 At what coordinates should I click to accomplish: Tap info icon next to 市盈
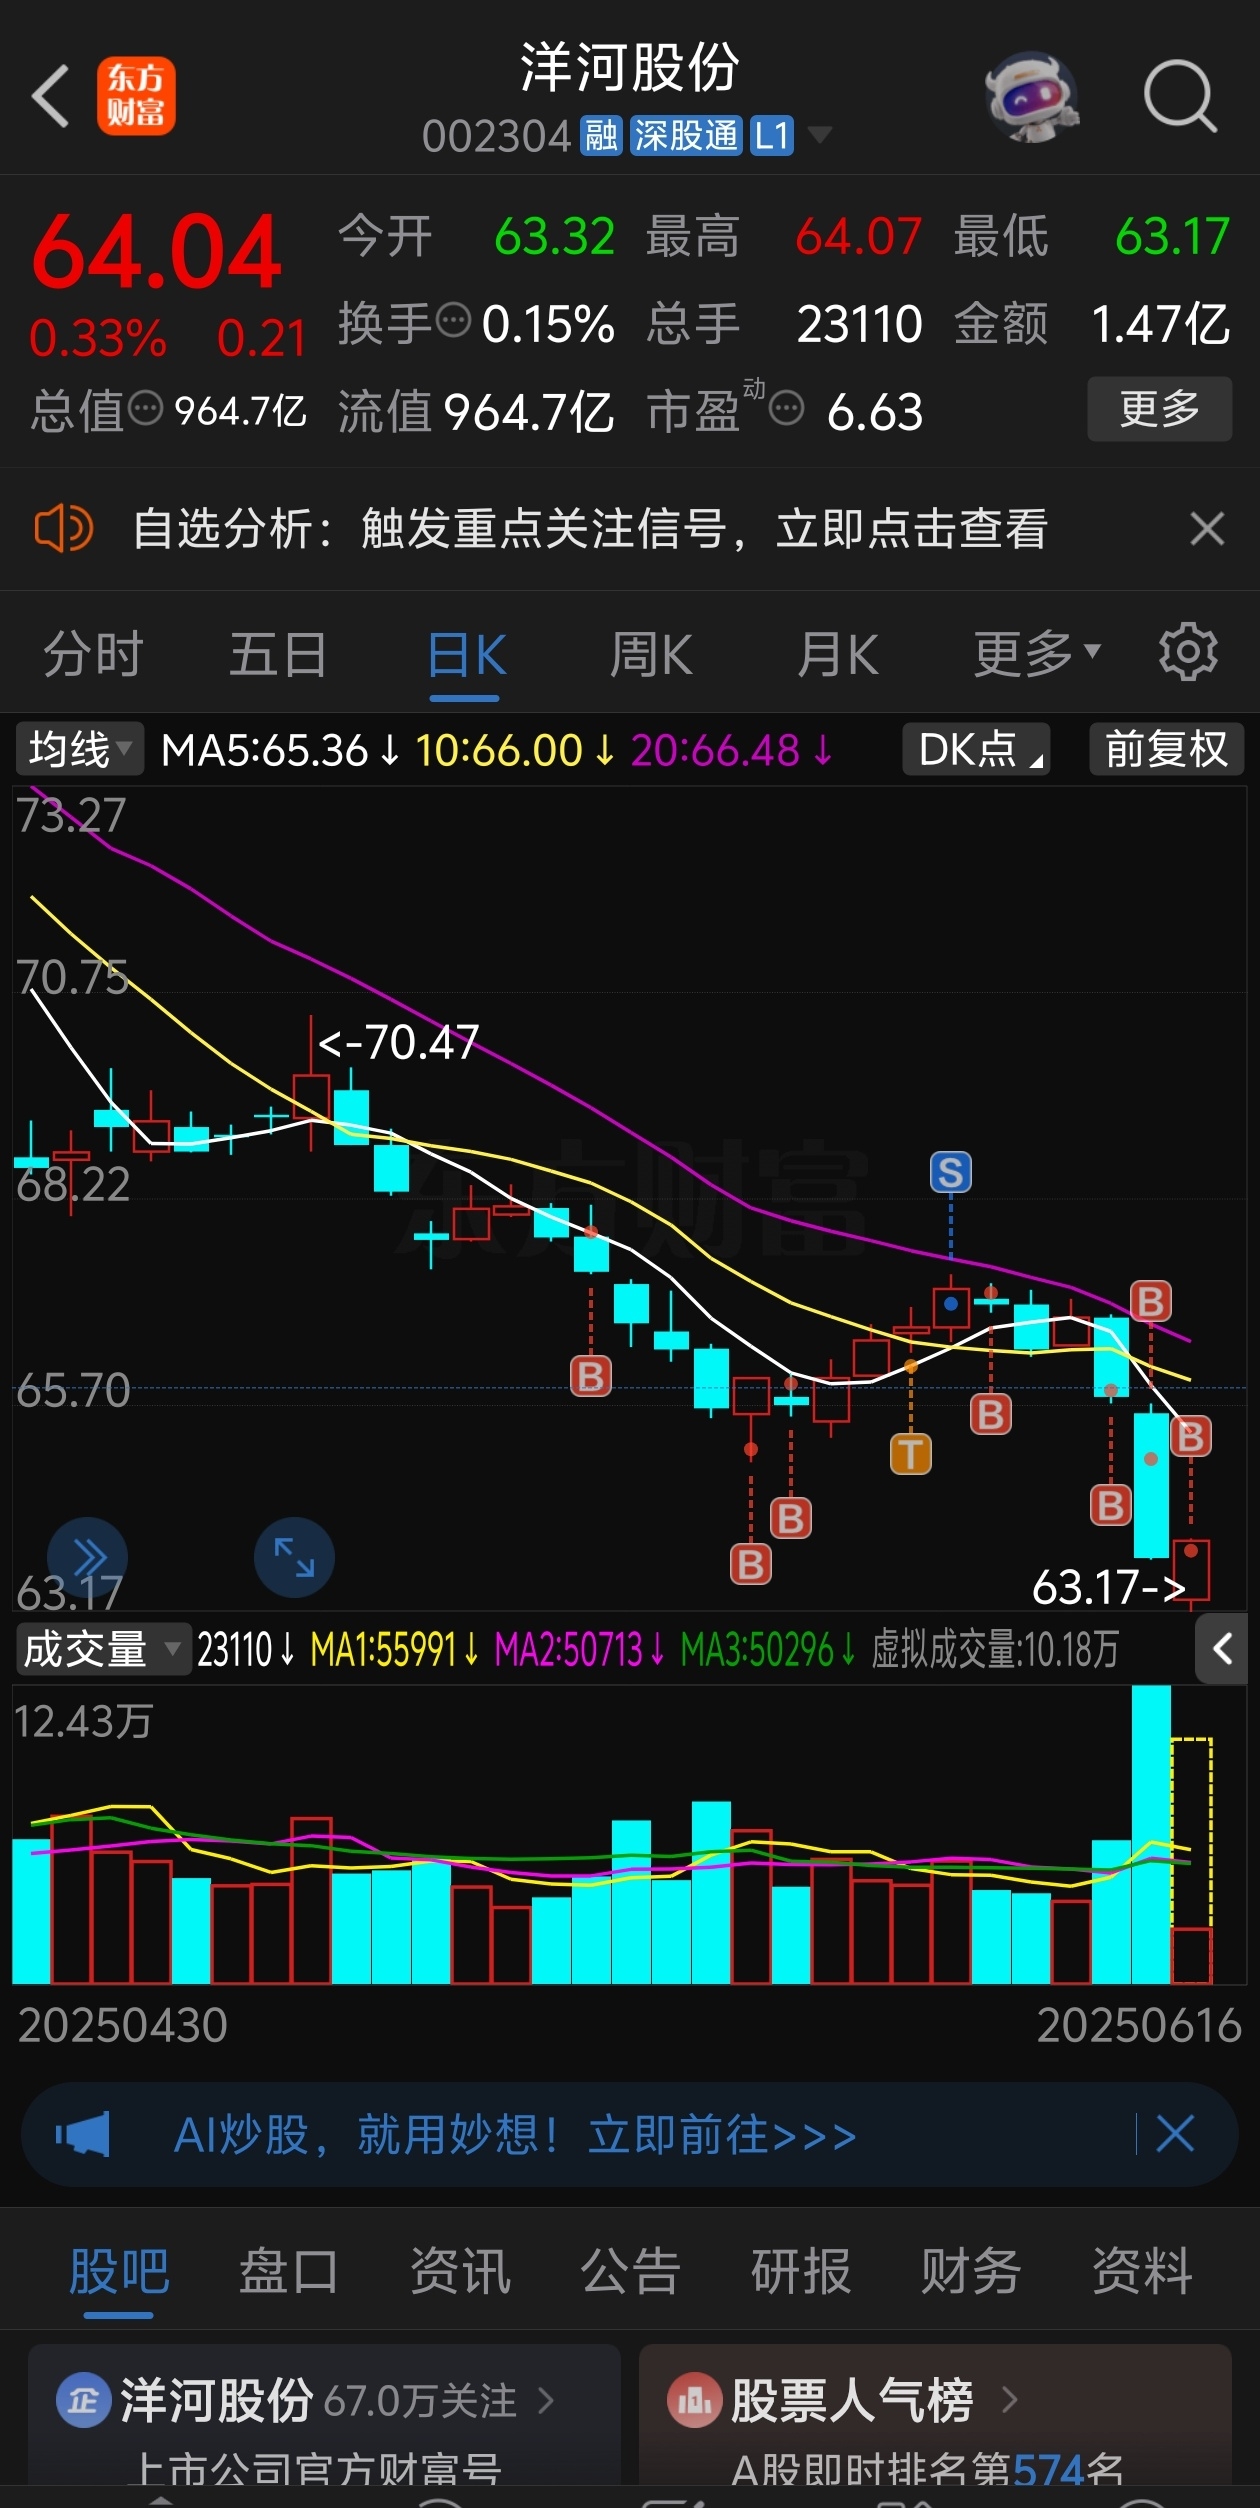787,408
